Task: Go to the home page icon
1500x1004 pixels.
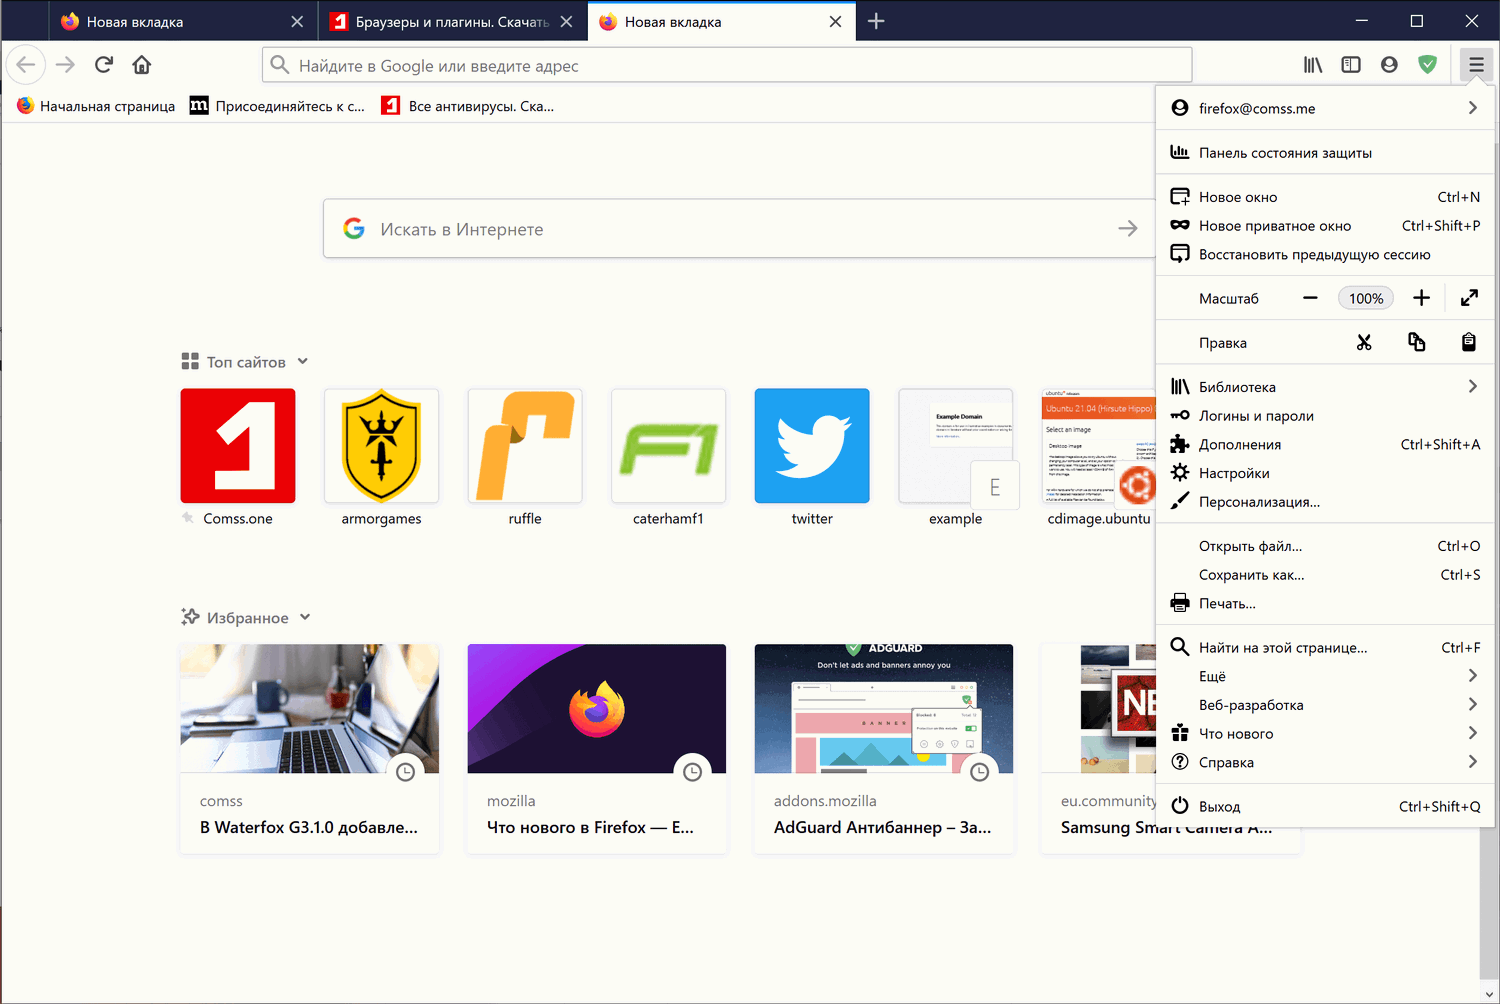Action: pos(142,65)
